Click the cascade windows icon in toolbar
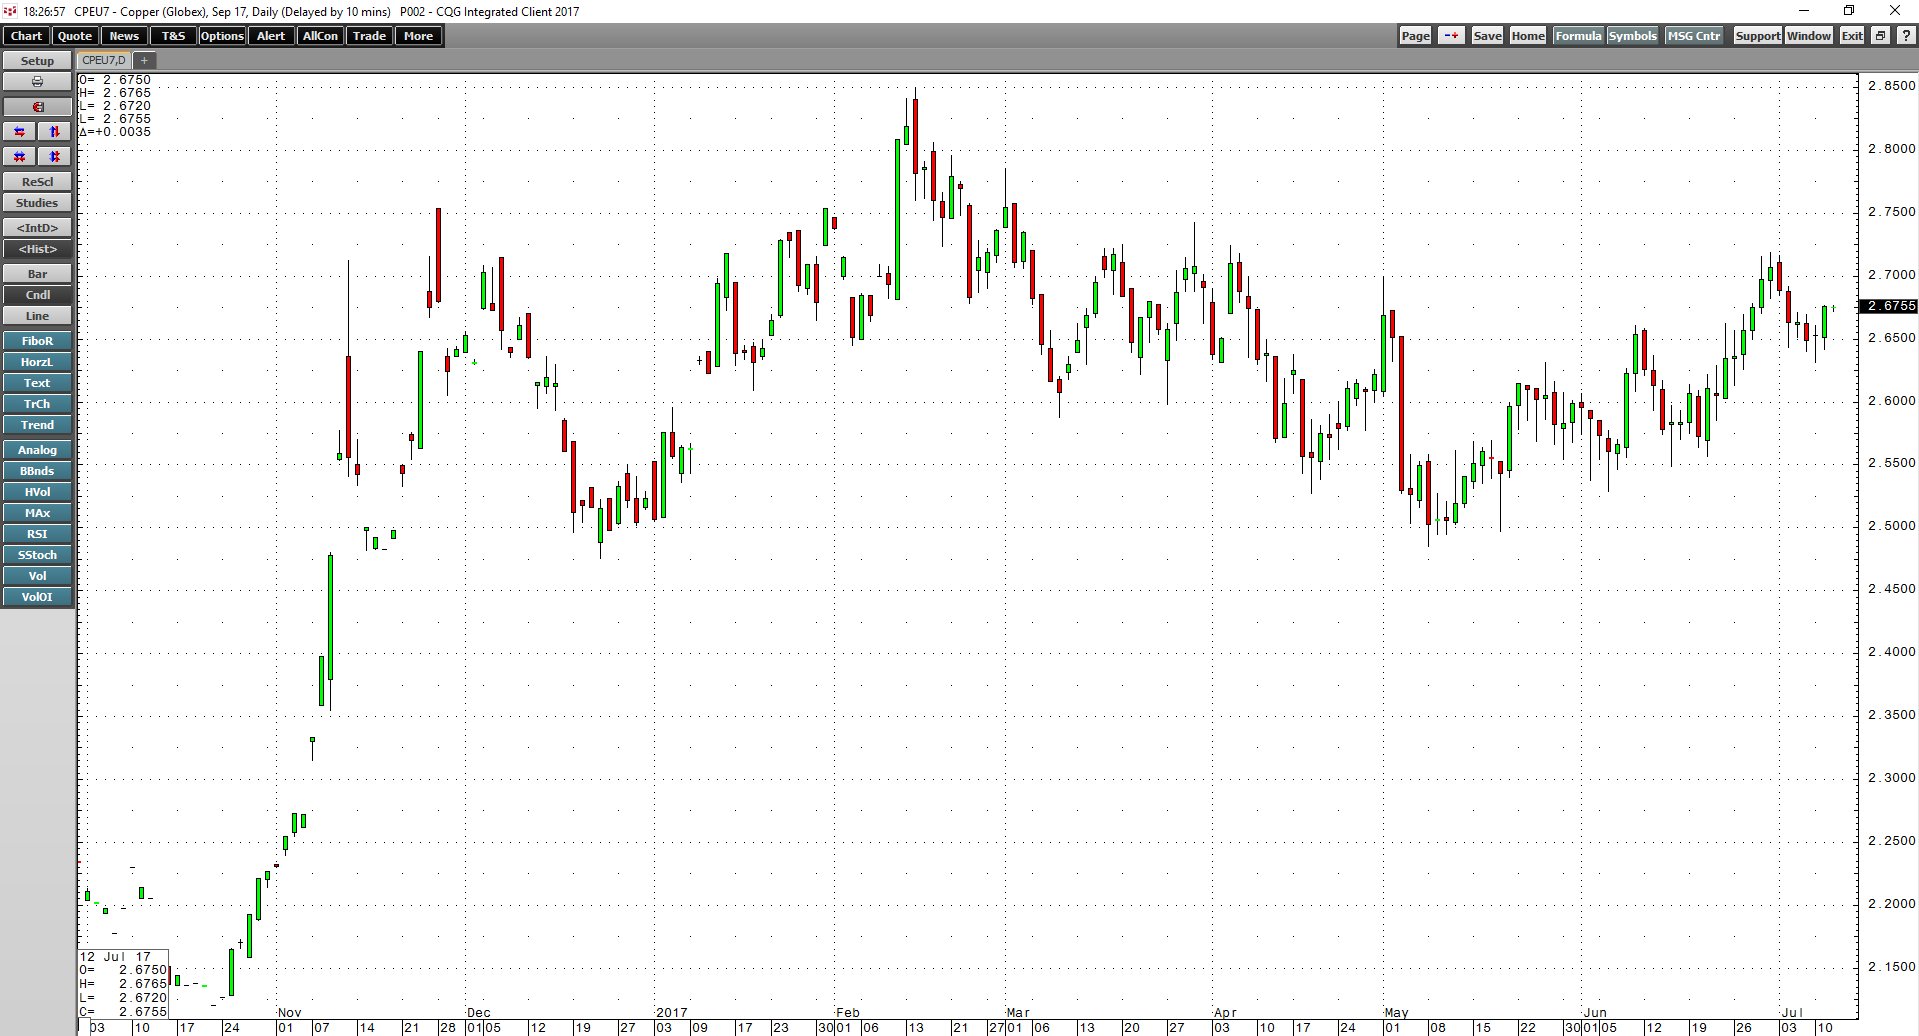The image size is (1919, 1036). pos(1881,36)
